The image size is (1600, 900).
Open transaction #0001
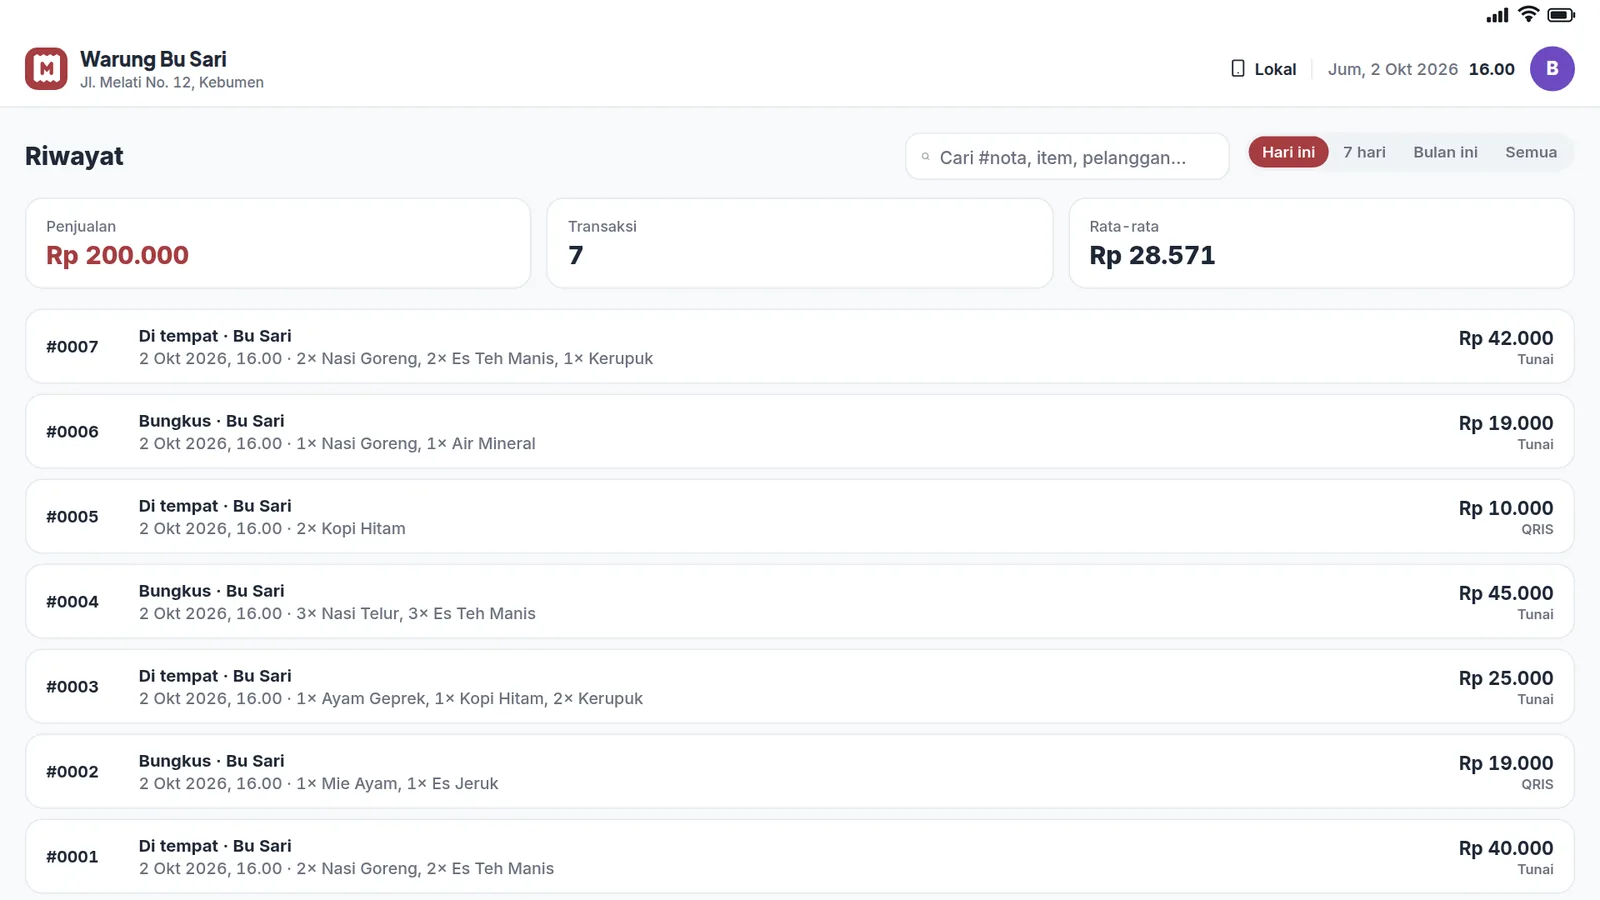pyautogui.click(x=800, y=856)
